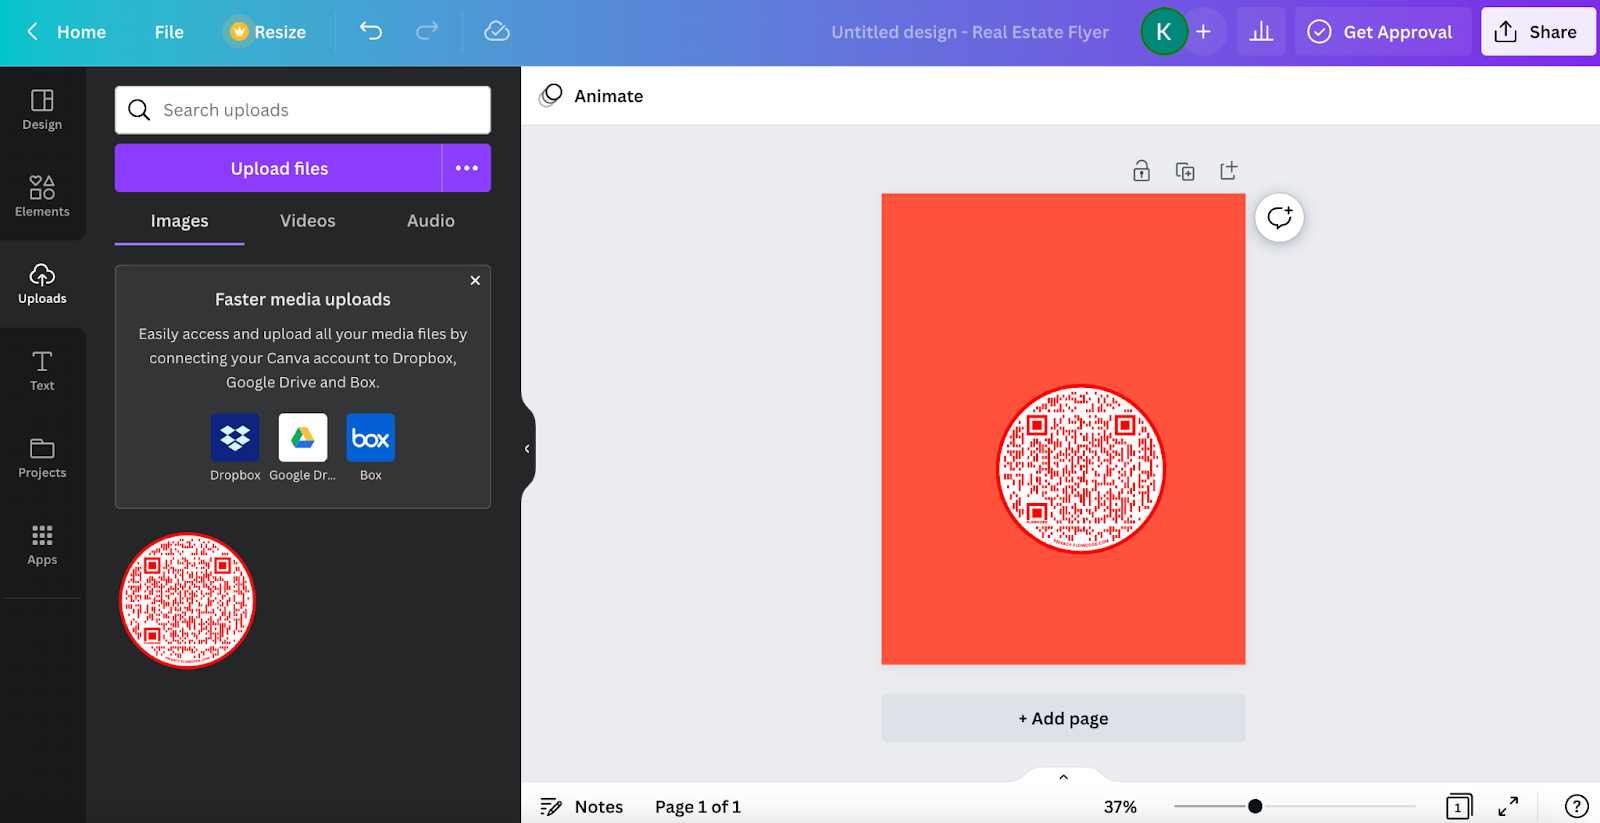
Task: Lock the page with lock icon
Action: [x=1141, y=171]
